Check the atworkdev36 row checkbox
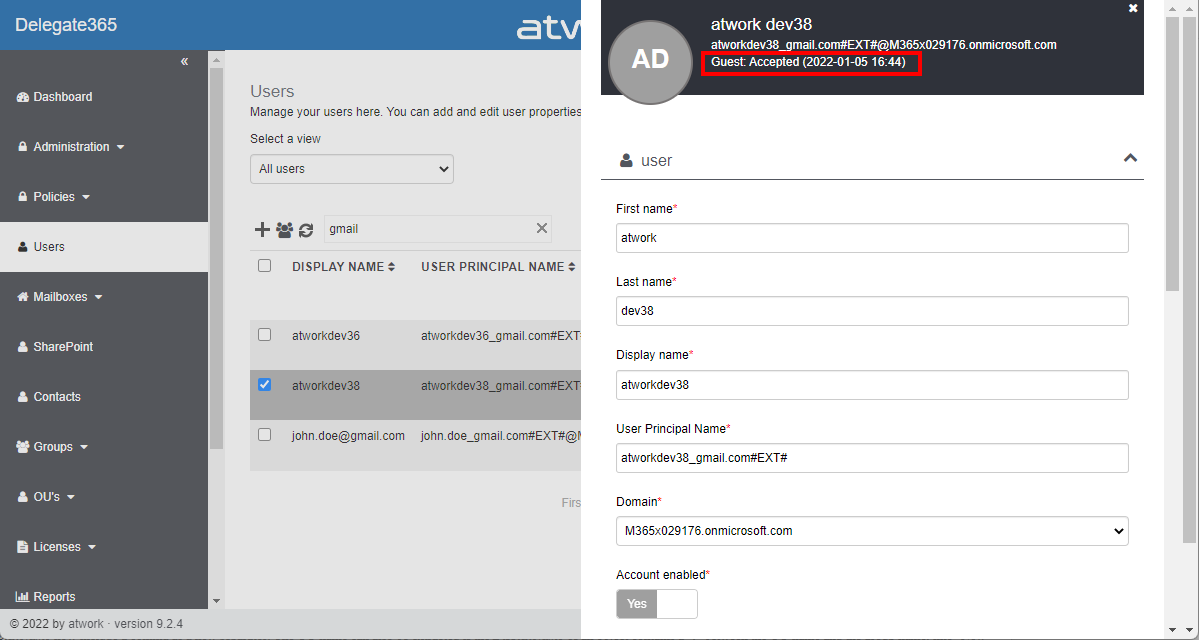Image resolution: width=1199 pixels, height=640 pixels. (265, 335)
